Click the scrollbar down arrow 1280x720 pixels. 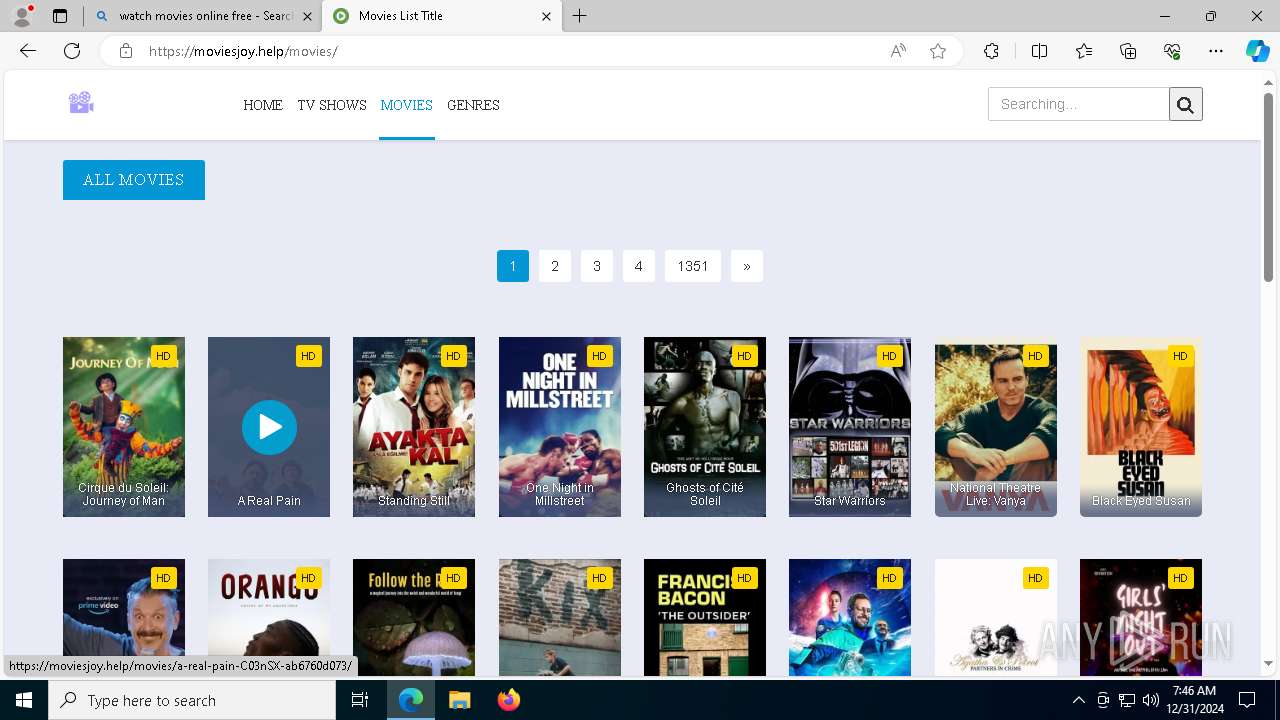1269,663
